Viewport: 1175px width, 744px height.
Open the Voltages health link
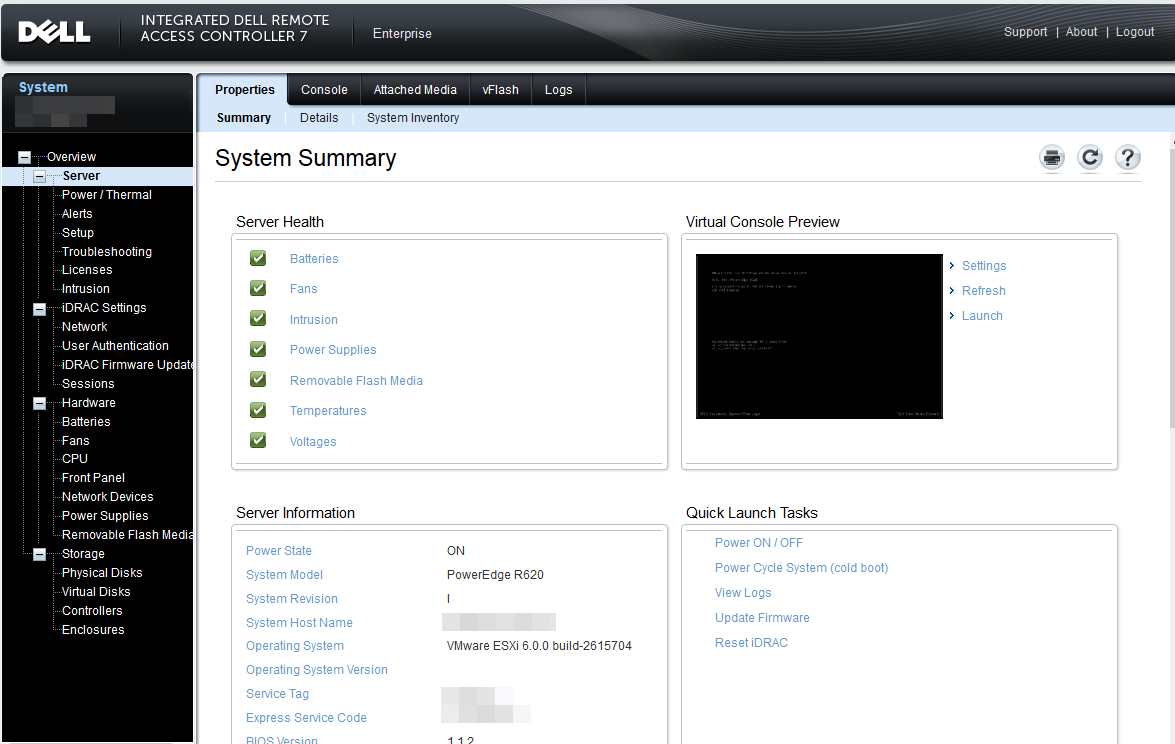313,442
